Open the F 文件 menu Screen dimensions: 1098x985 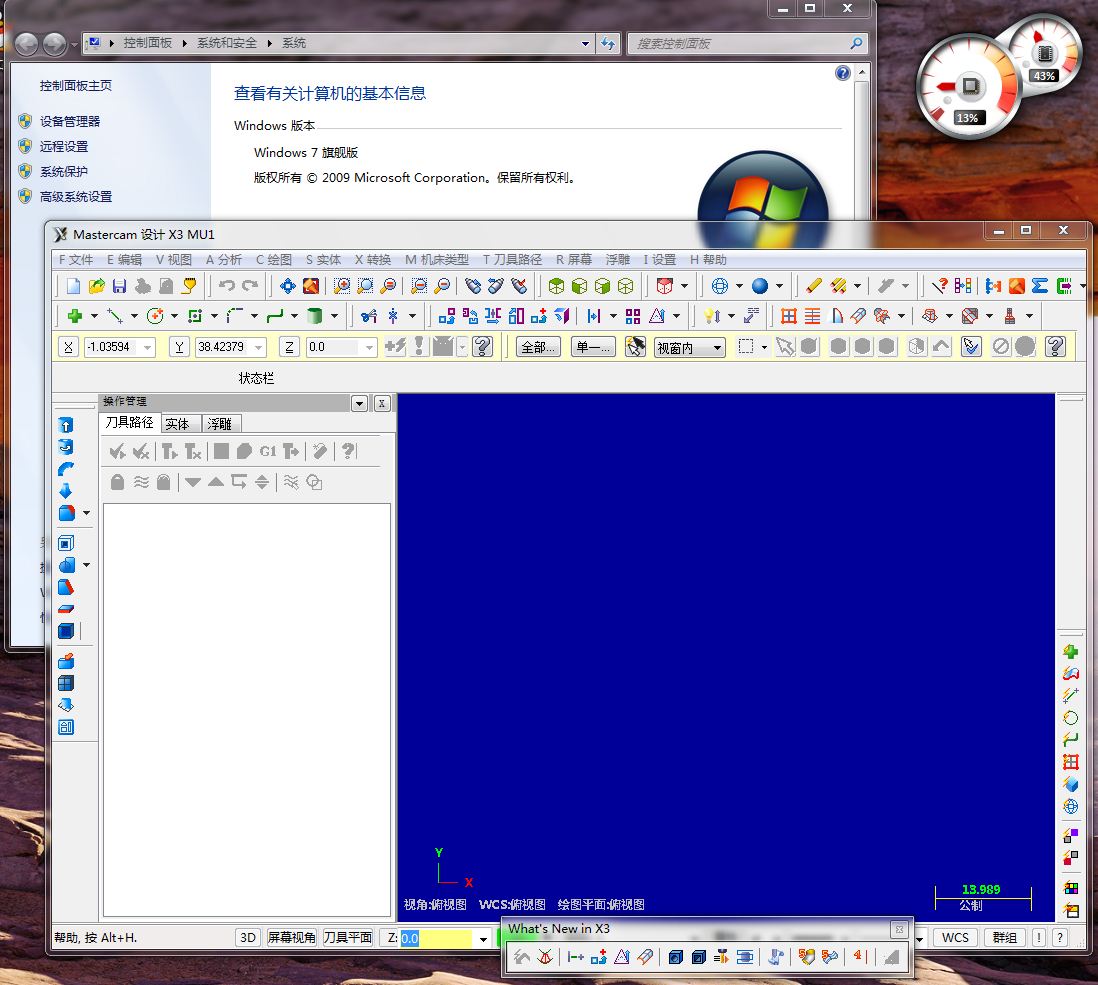coord(76,260)
